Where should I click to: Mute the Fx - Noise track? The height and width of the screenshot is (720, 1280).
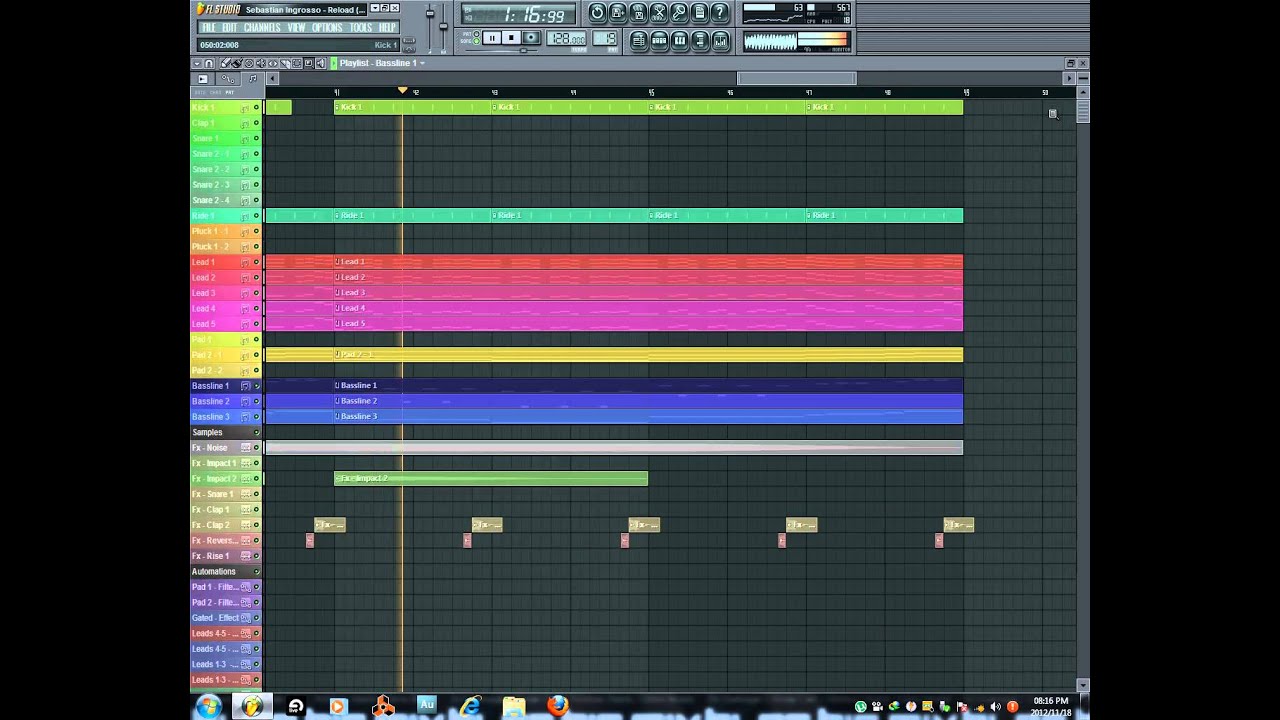pos(256,448)
